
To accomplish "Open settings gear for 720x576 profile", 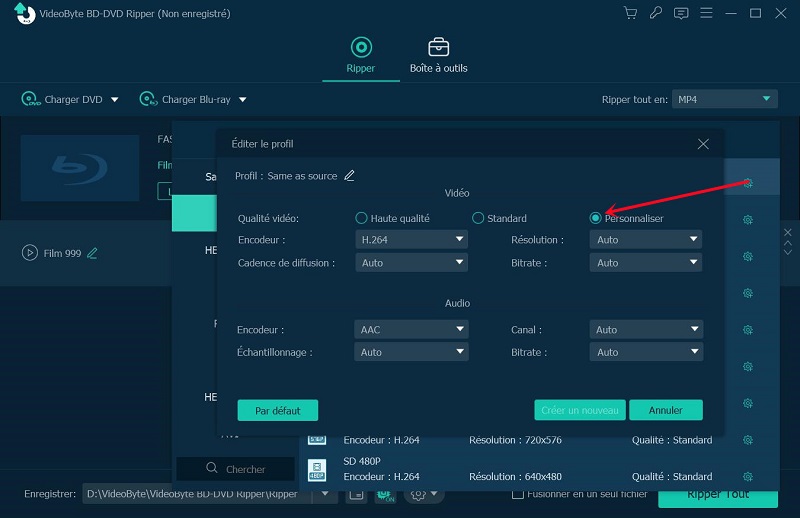I will (x=748, y=440).
